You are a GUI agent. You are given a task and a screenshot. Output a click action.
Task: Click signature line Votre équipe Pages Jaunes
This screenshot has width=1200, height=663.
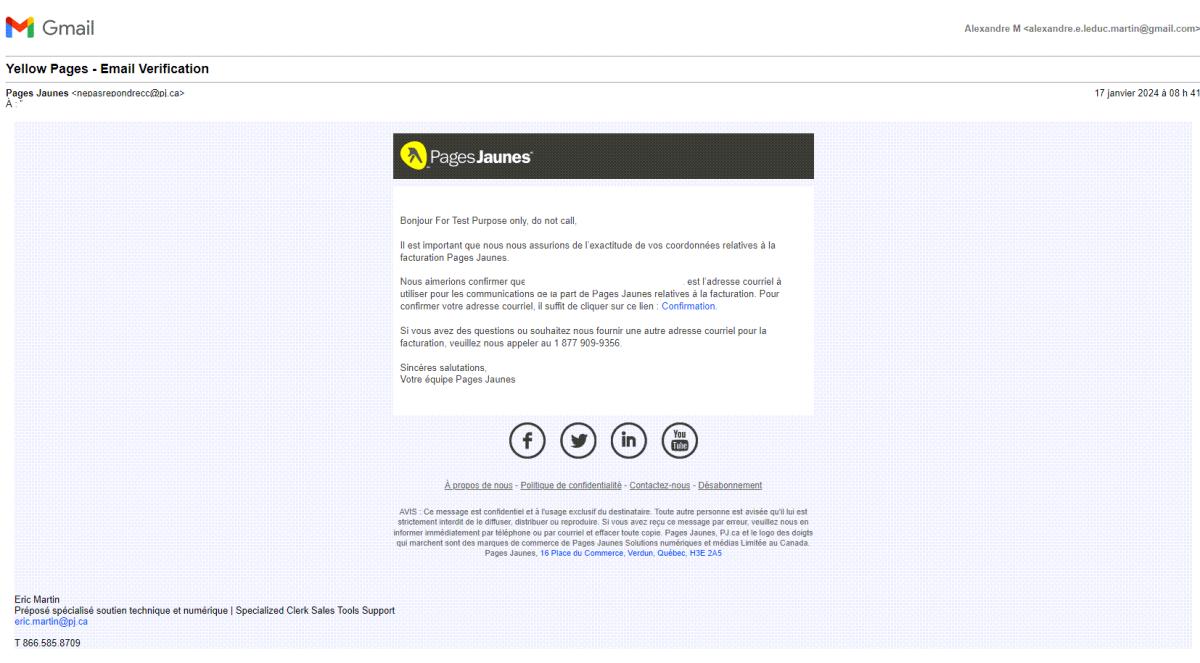tap(458, 379)
